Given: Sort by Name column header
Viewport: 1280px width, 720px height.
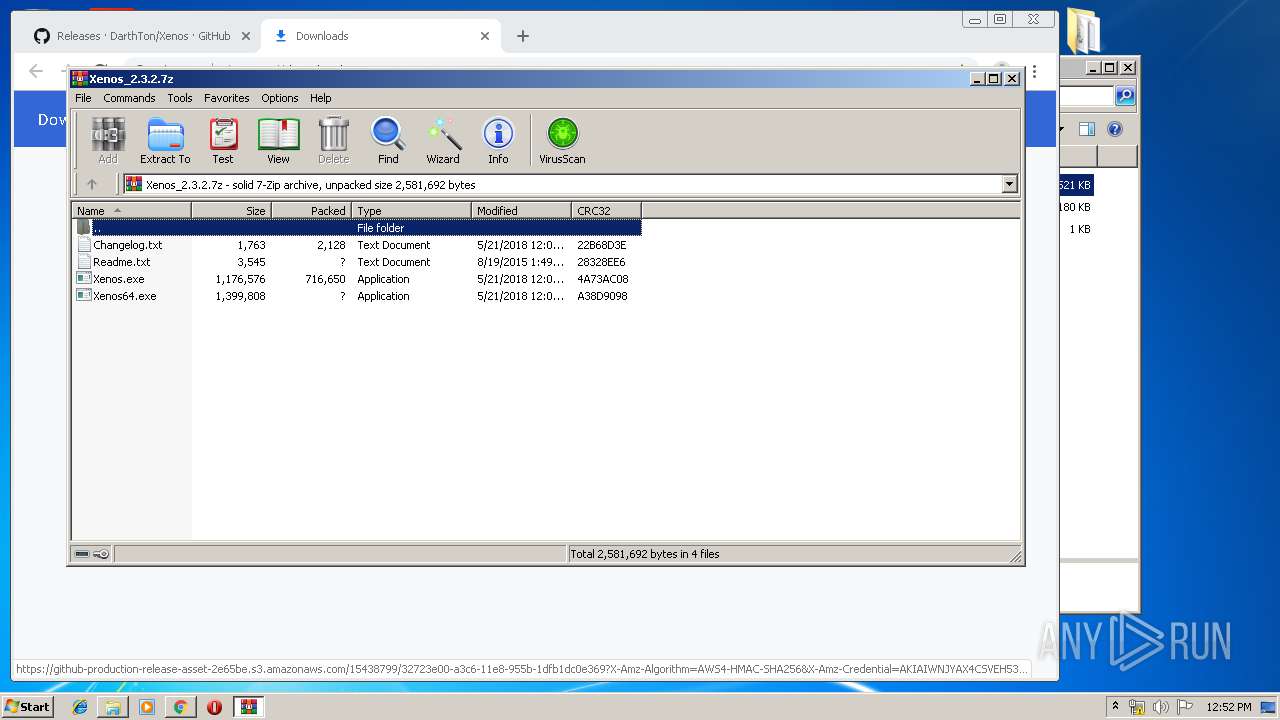Looking at the screenshot, I should (x=131, y=210).
